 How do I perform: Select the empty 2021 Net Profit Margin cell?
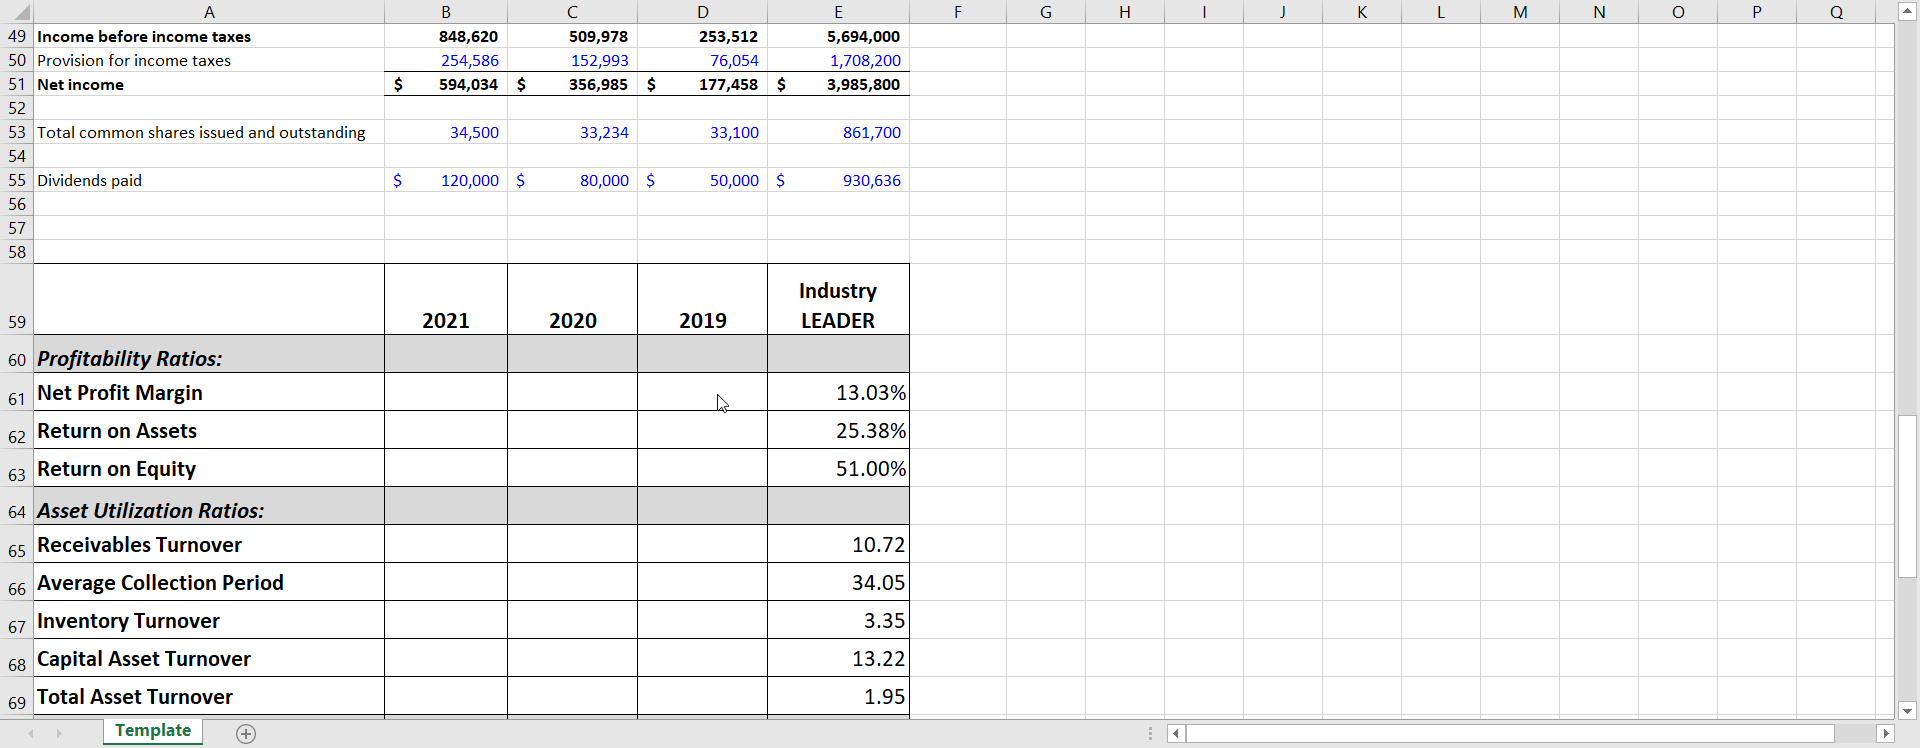coord(446,392)
